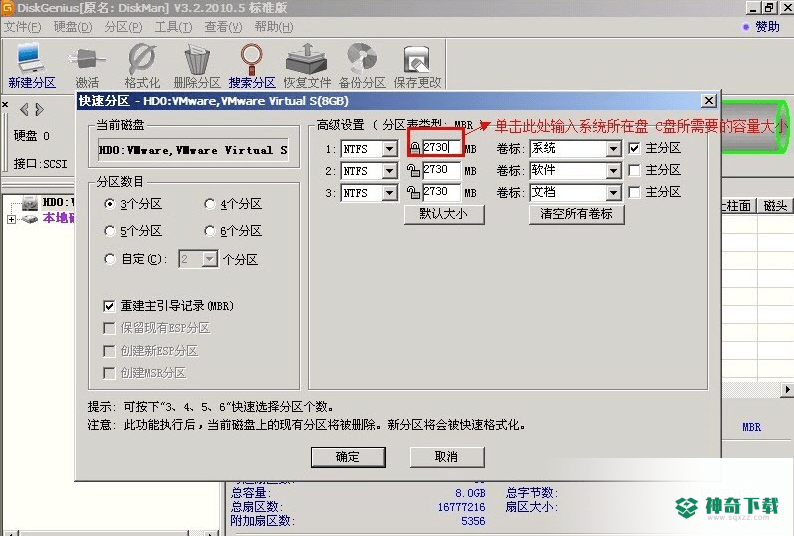Open file system dropdown for partition 1

point(389,149)
